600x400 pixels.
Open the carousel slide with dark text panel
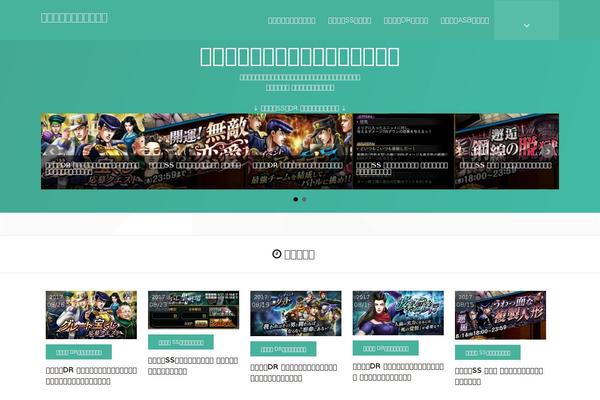tap(404, 151)
